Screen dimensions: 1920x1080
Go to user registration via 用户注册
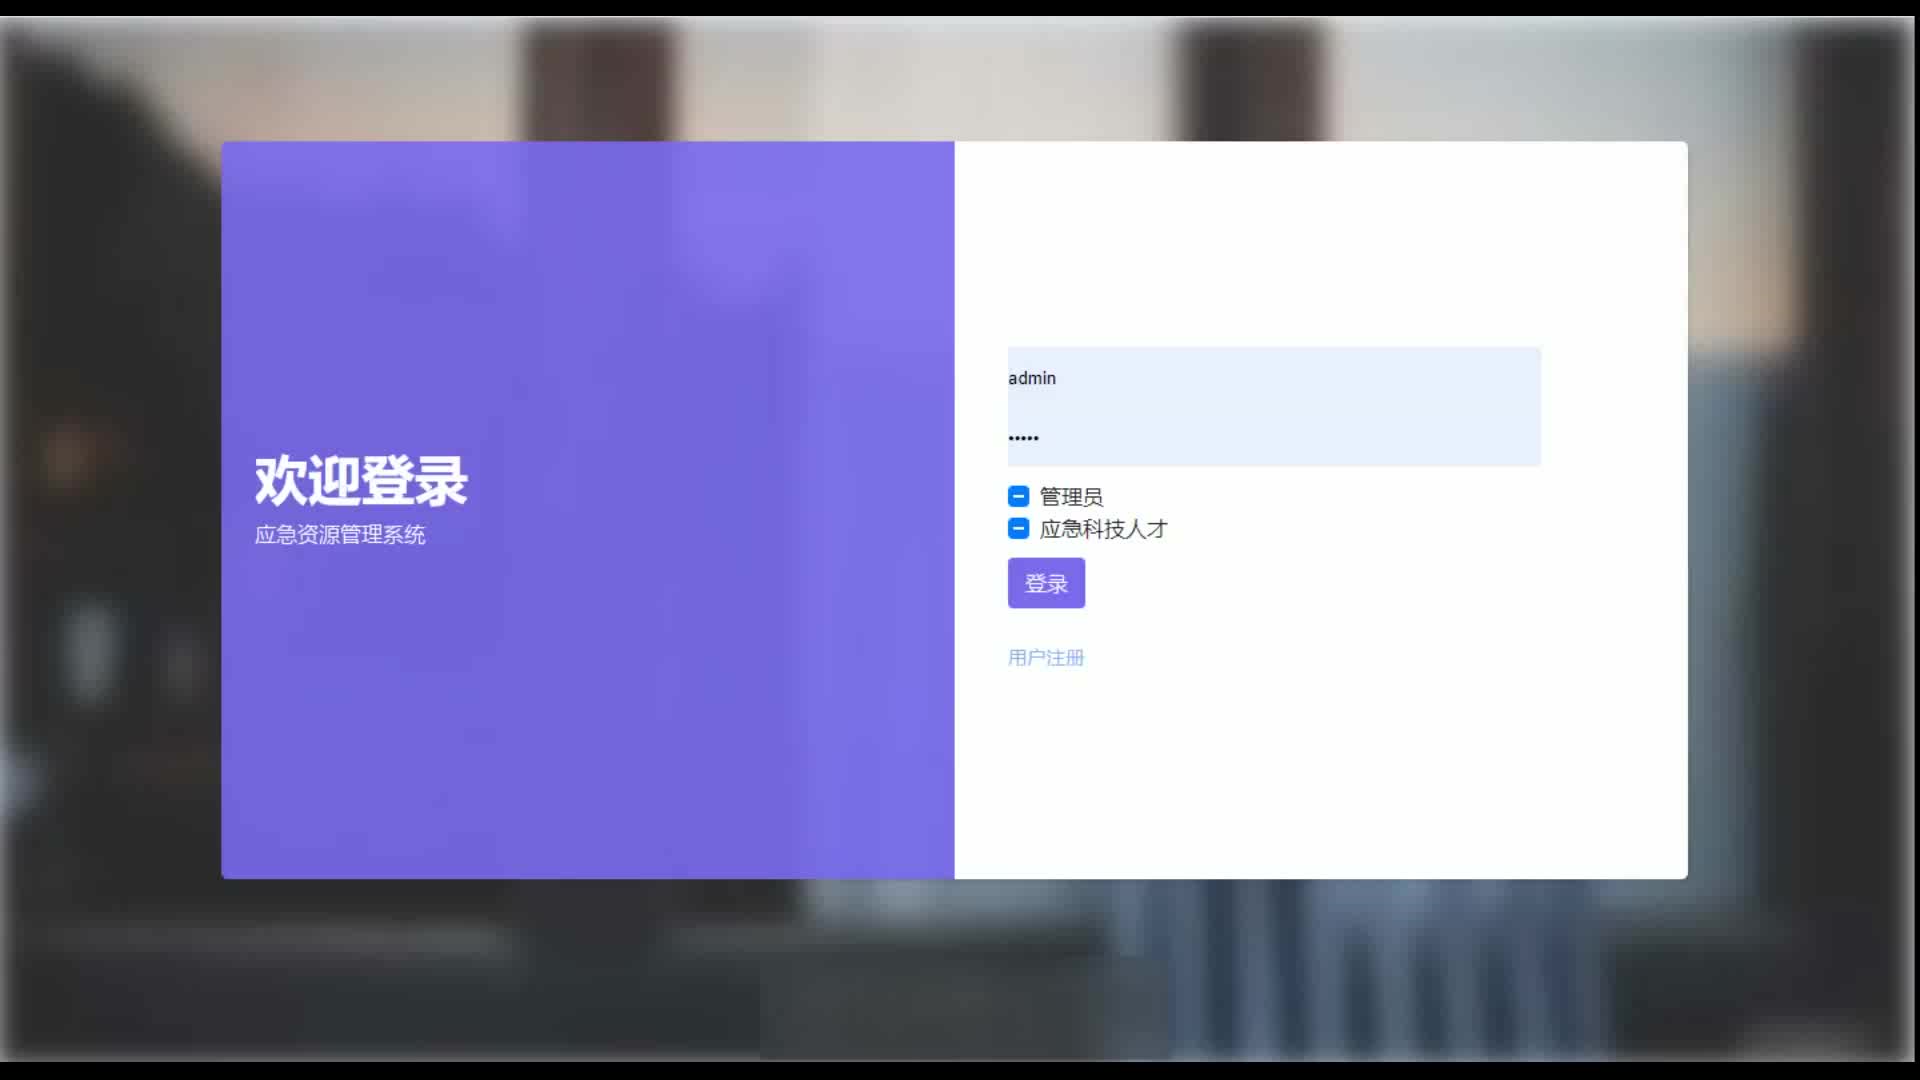point(1046,657)
